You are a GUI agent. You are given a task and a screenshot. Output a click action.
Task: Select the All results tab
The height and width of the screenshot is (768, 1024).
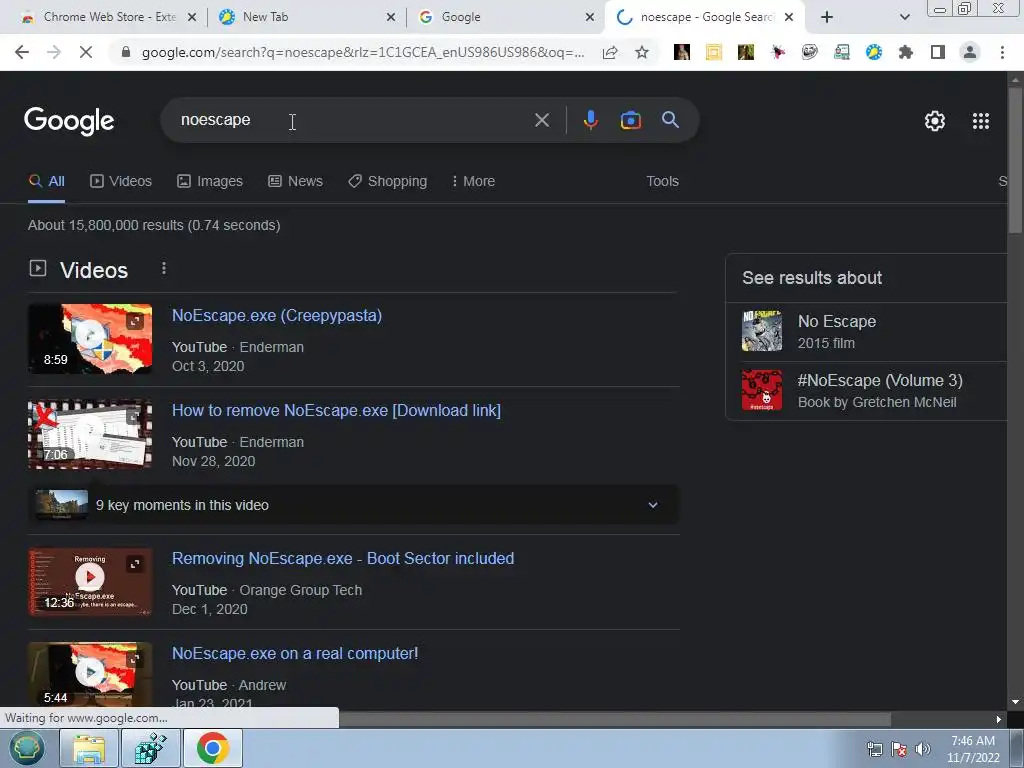46,181
